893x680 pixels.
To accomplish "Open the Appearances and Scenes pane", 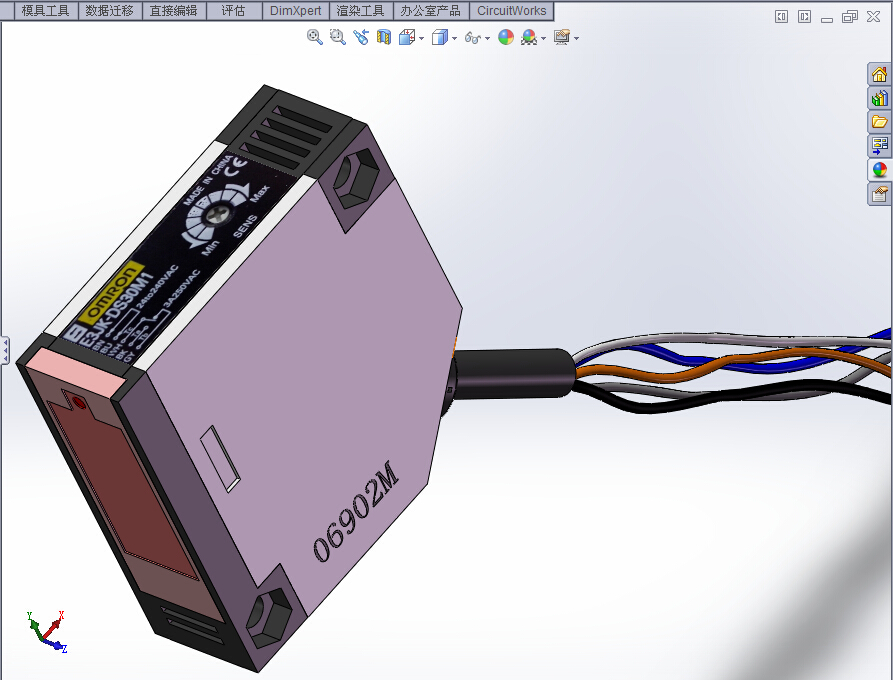I will pos(879,170).
